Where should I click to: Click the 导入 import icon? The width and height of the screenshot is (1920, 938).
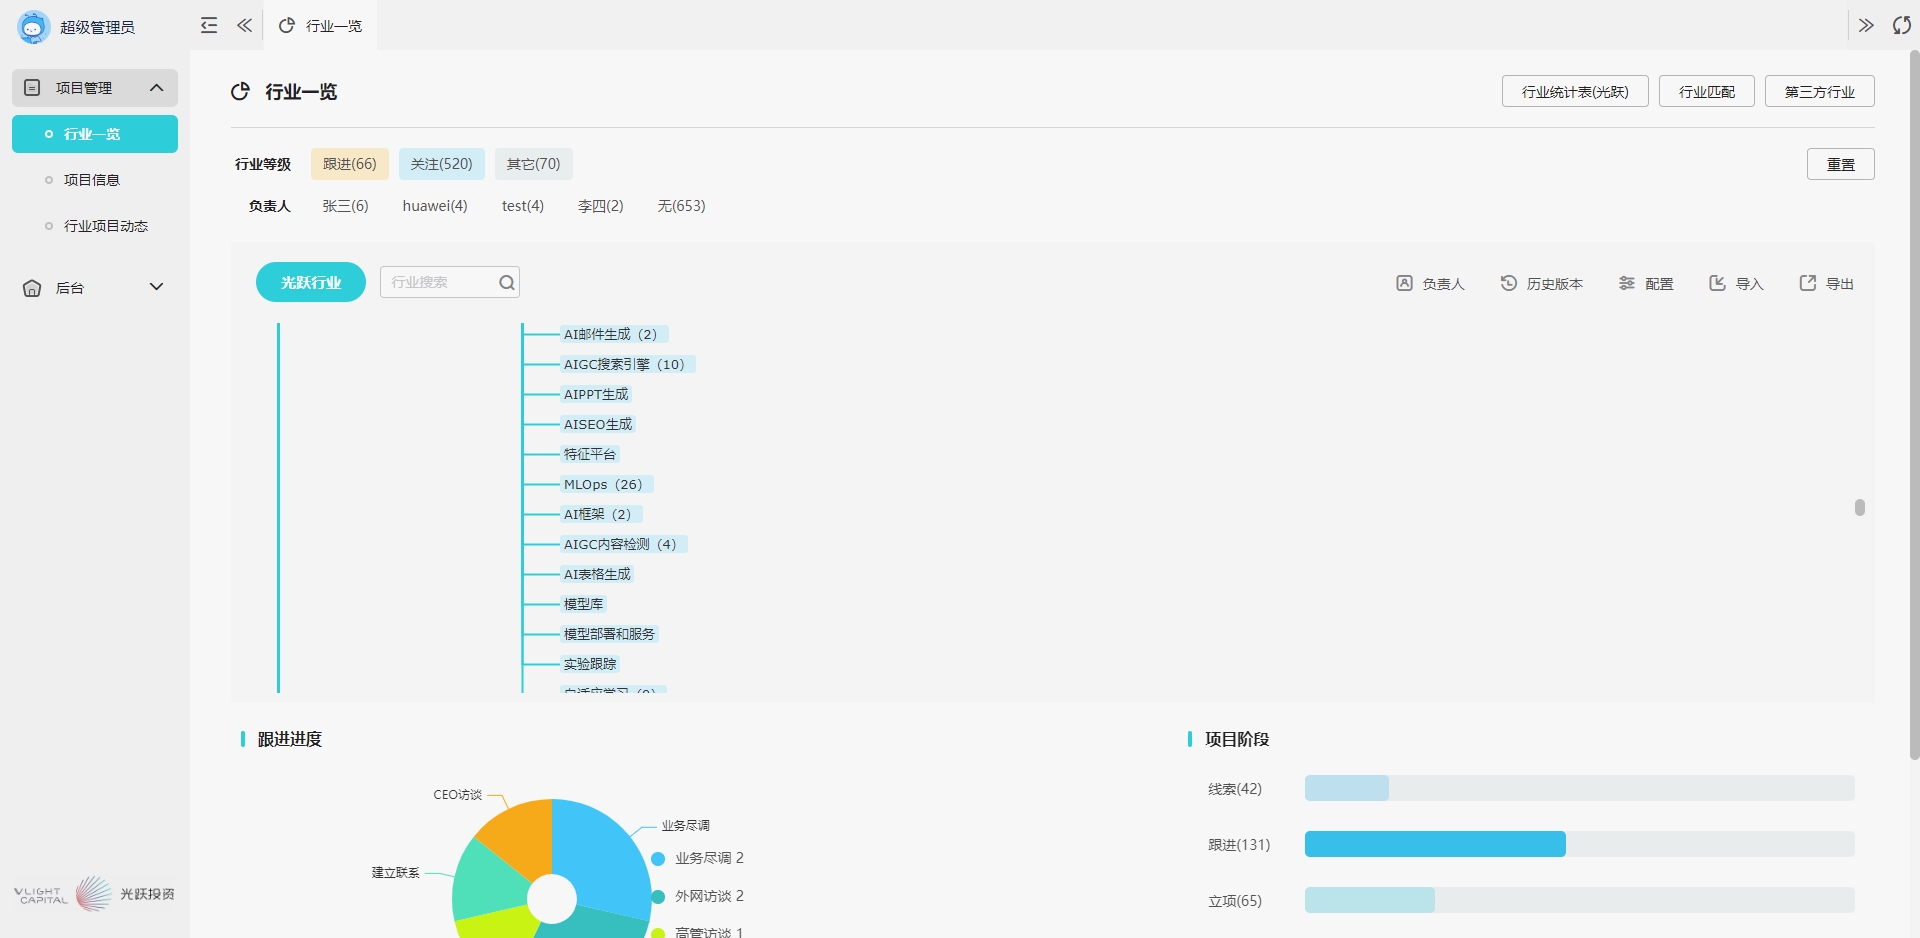click(x=1717, y=284)
